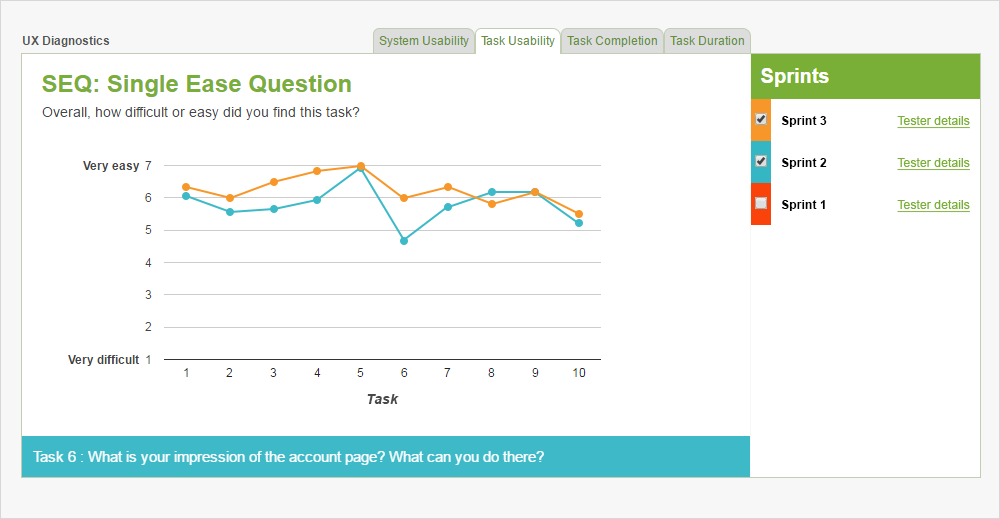The image size is (1000, 519).
Task: Click the orange Sprint 3 point at task 6
Action: point(404,198)
